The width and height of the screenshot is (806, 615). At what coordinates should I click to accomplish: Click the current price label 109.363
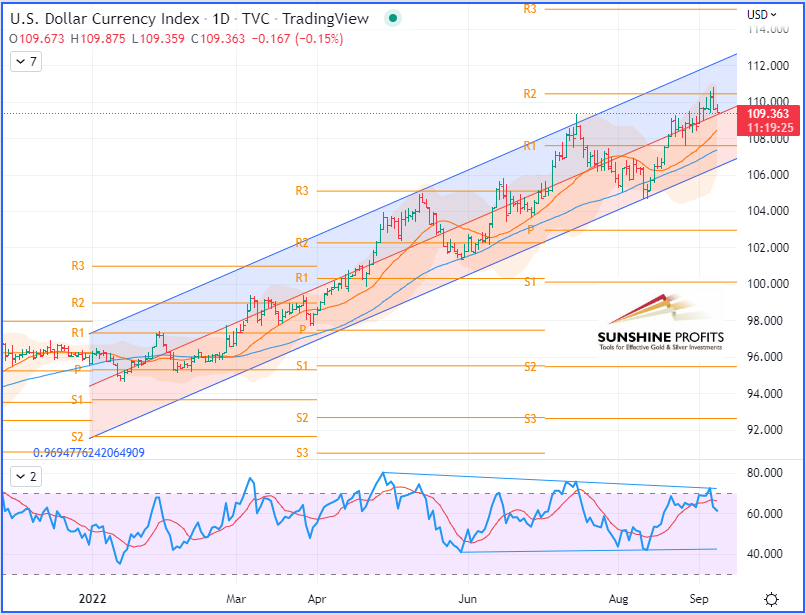coord(767,114)
